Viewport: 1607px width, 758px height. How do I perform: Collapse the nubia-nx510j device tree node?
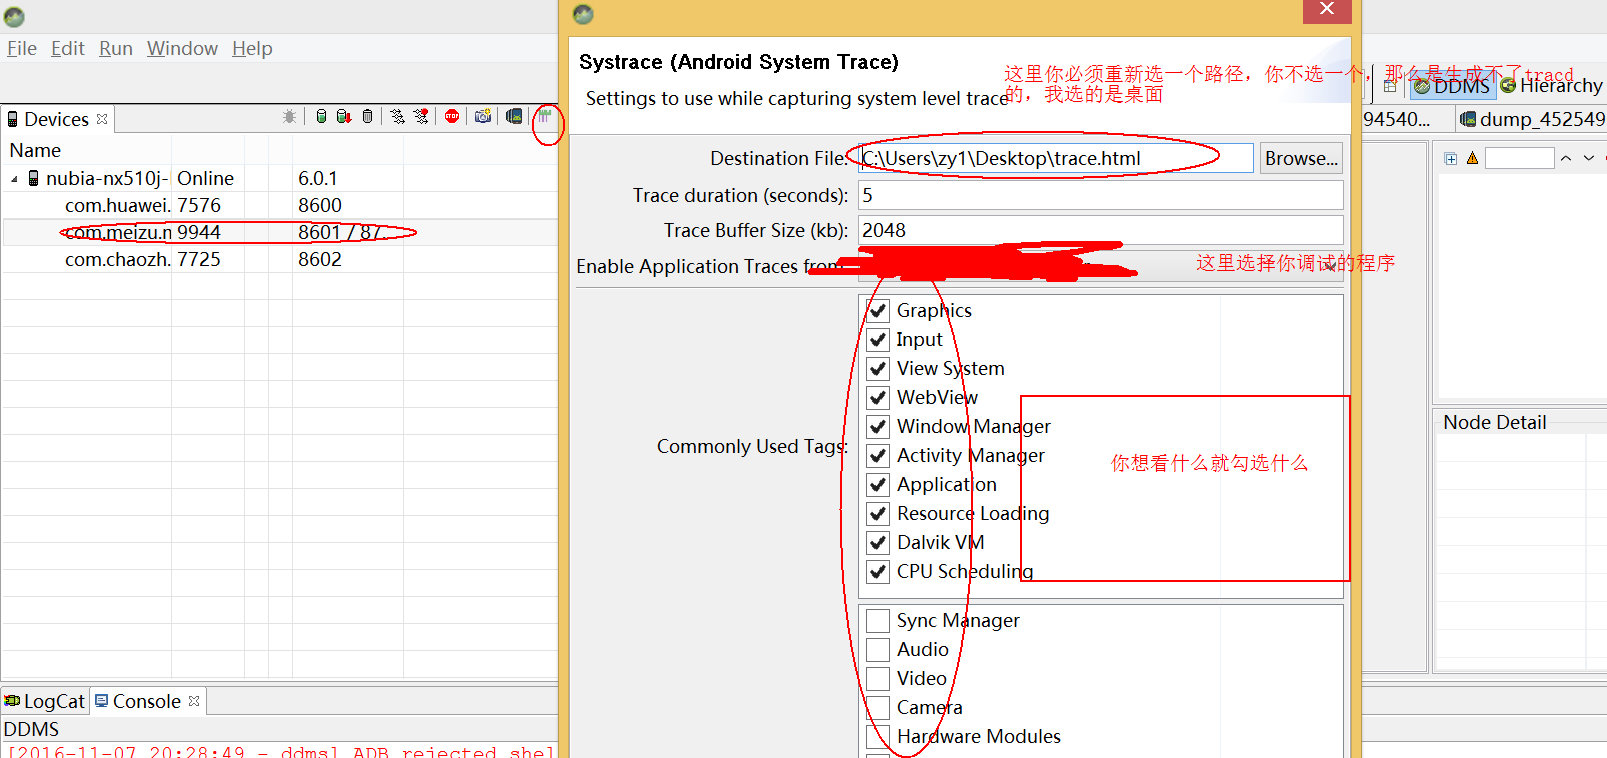coord(14,179)
